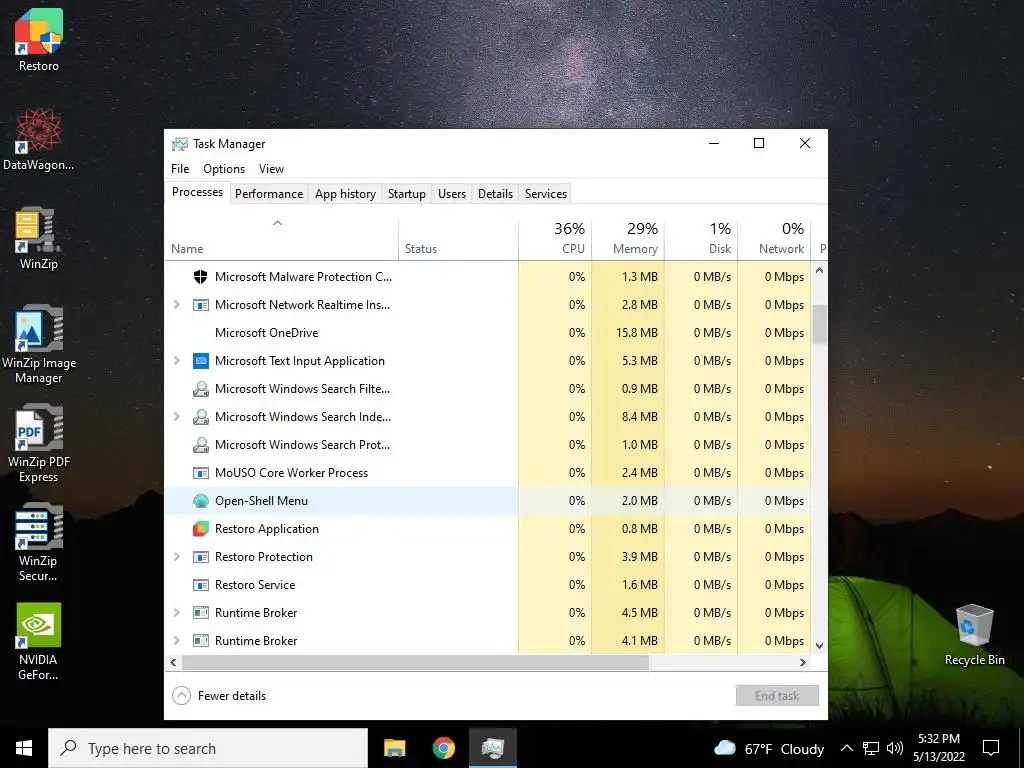Click the Restoro Application process icon

point(200,529)
